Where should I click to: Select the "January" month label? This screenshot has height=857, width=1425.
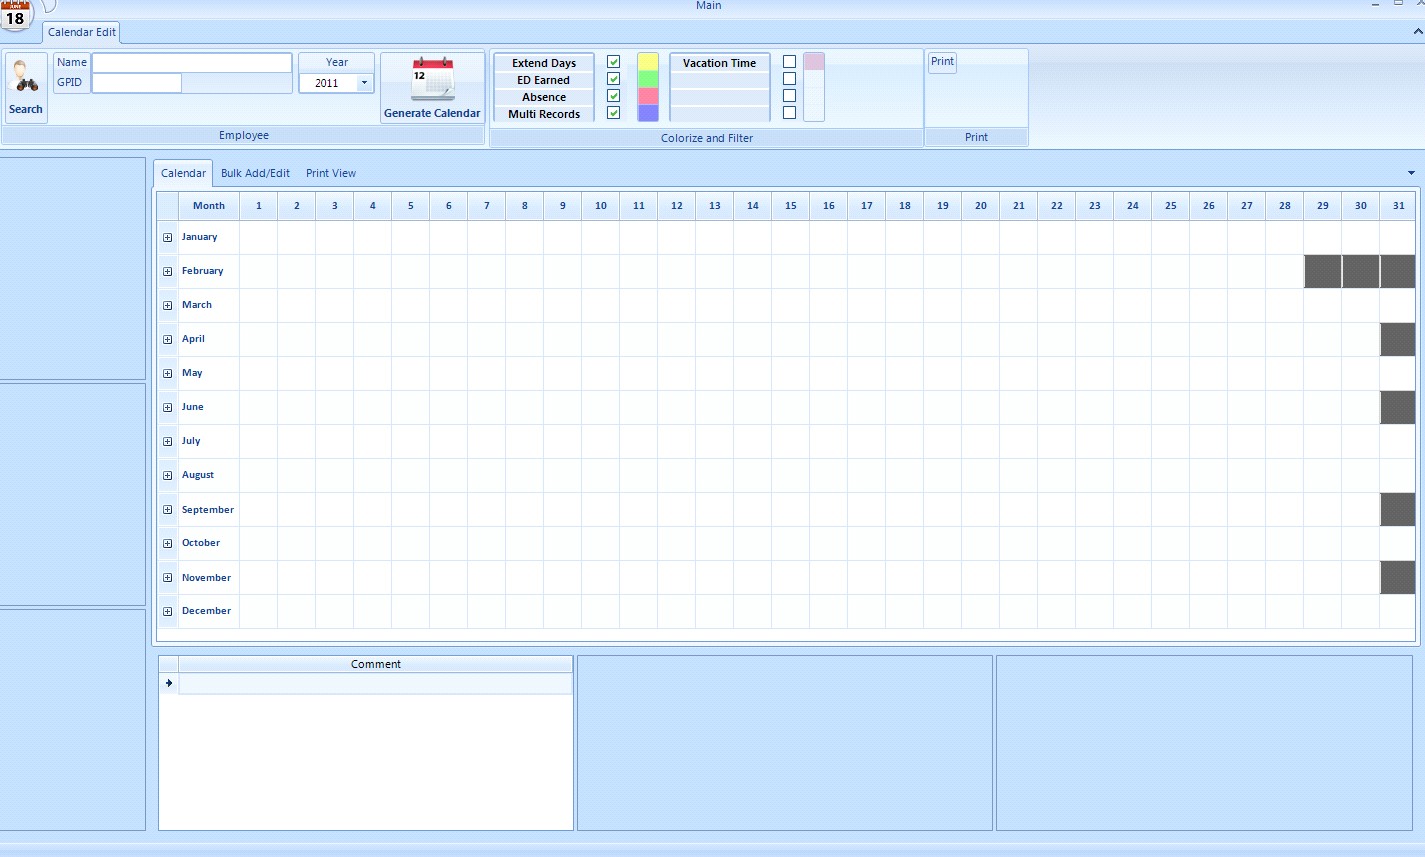click(x=199, y=237)
